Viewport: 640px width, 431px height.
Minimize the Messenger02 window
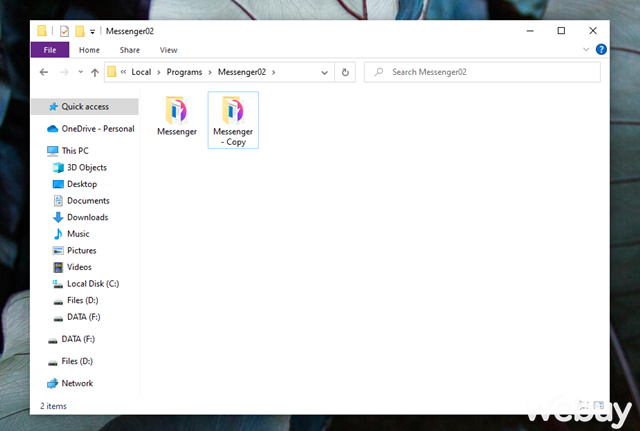click(x=530, y=31)
